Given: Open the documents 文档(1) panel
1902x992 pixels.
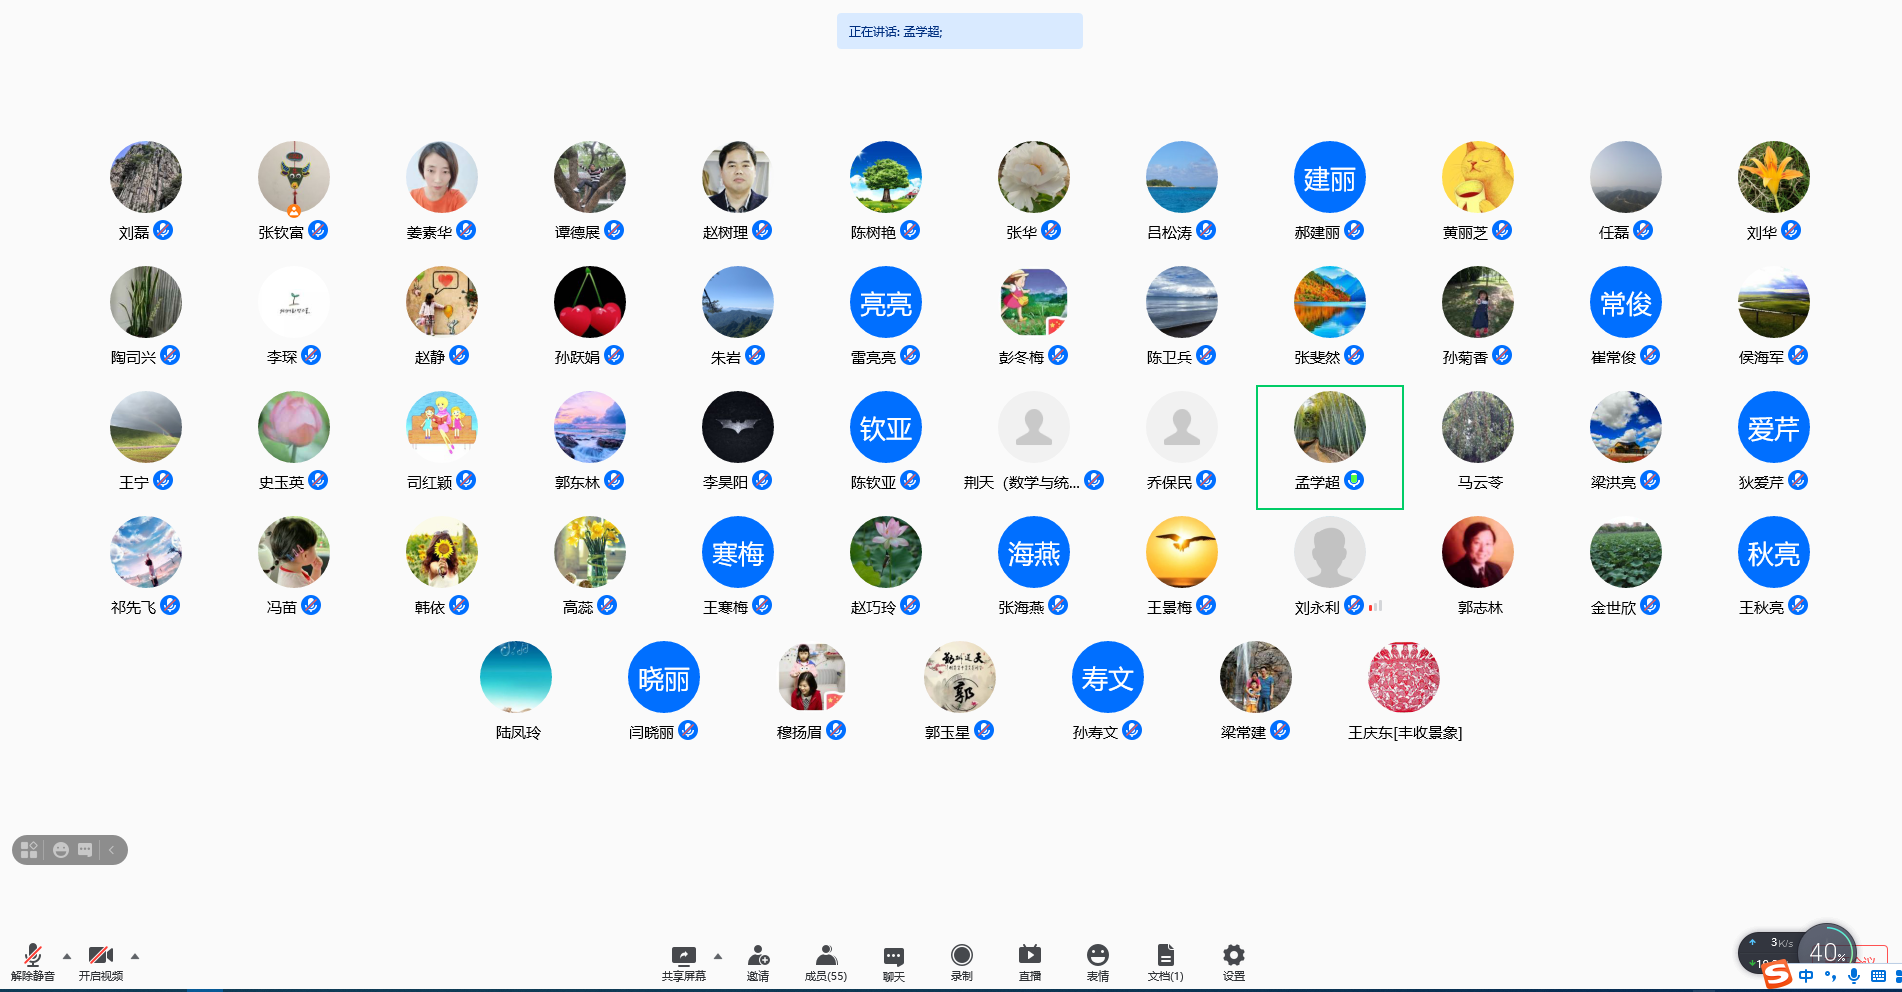Looking at the screenshot, I should pyautogui.click(x=1165, y=960).
